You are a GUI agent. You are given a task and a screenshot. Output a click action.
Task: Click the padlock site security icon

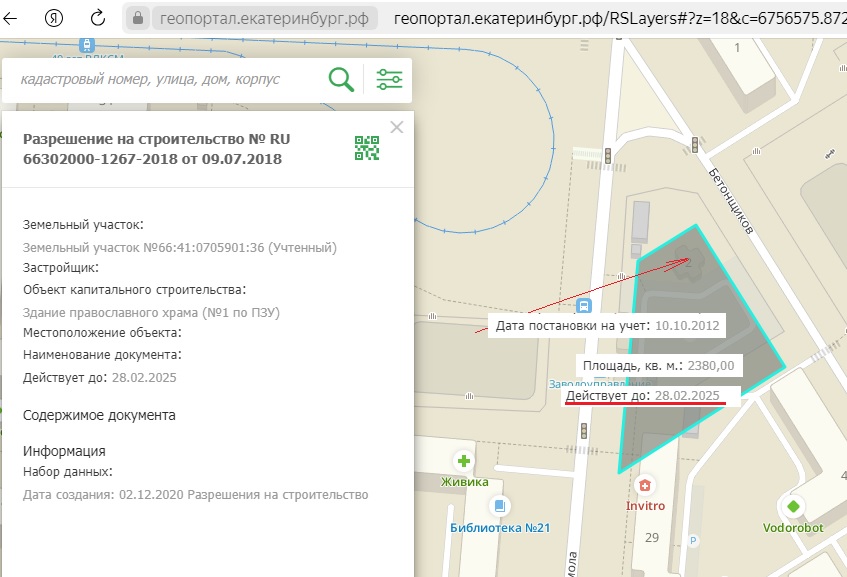139,18
